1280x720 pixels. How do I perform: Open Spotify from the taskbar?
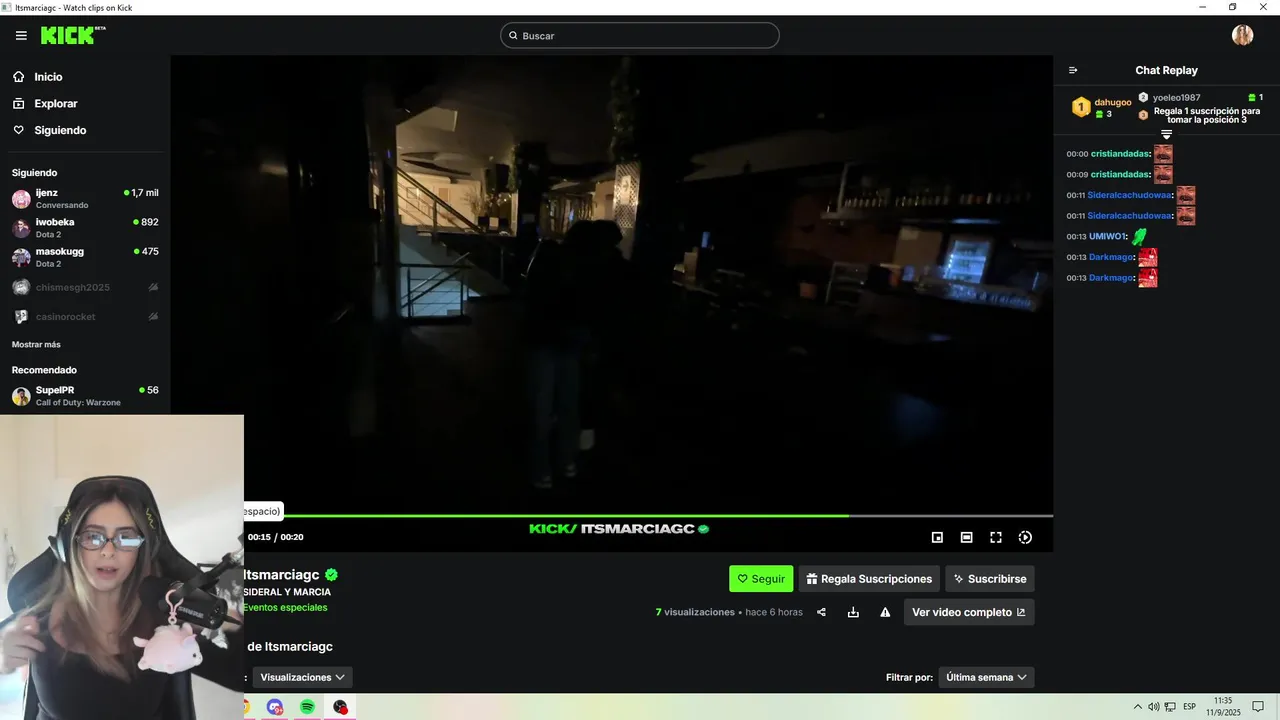307,707
